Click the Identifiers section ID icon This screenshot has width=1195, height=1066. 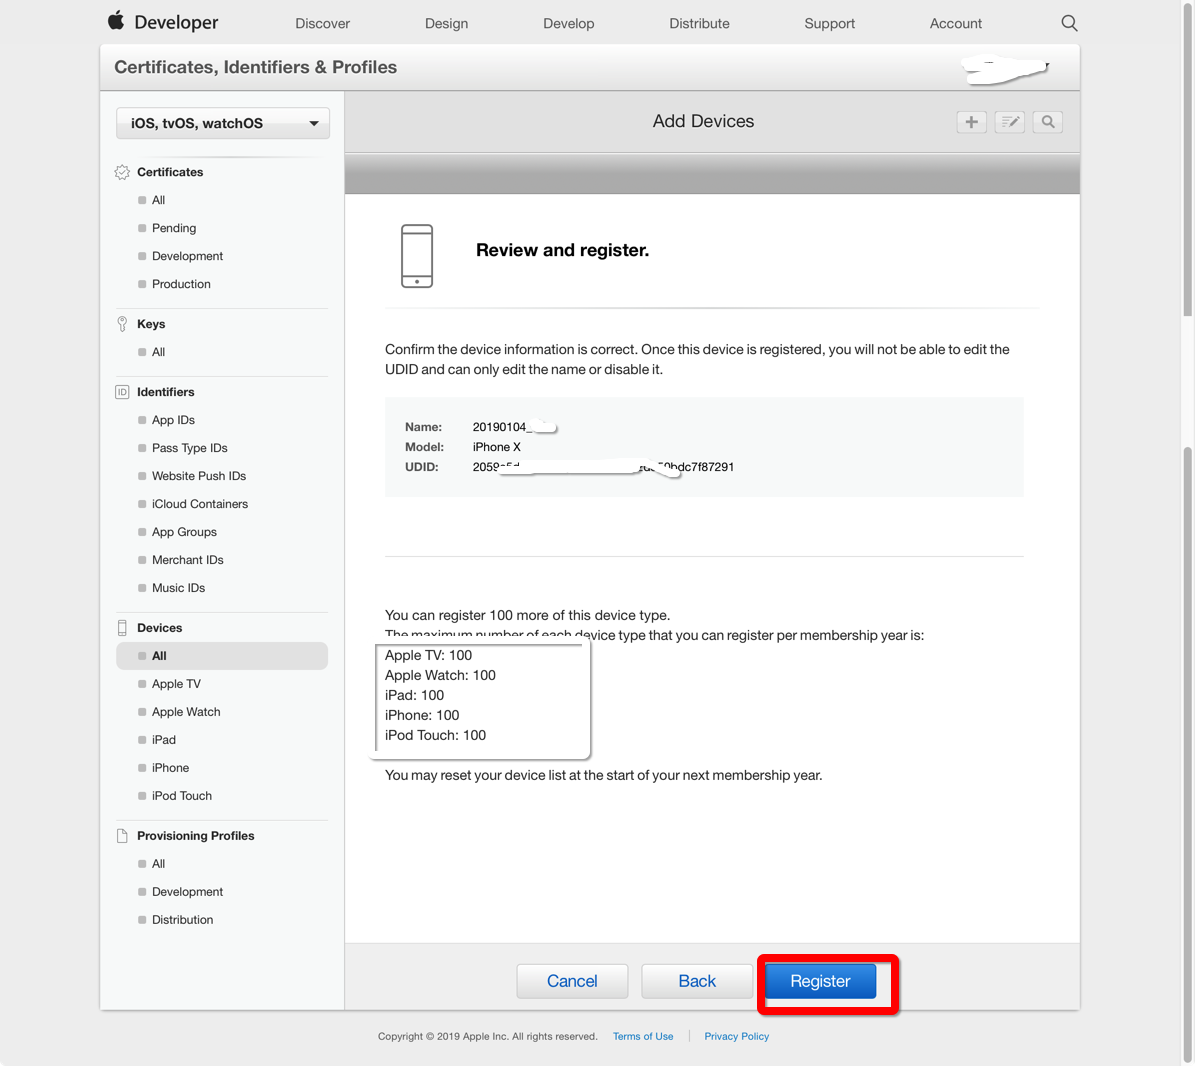click(x=122, y=392)
